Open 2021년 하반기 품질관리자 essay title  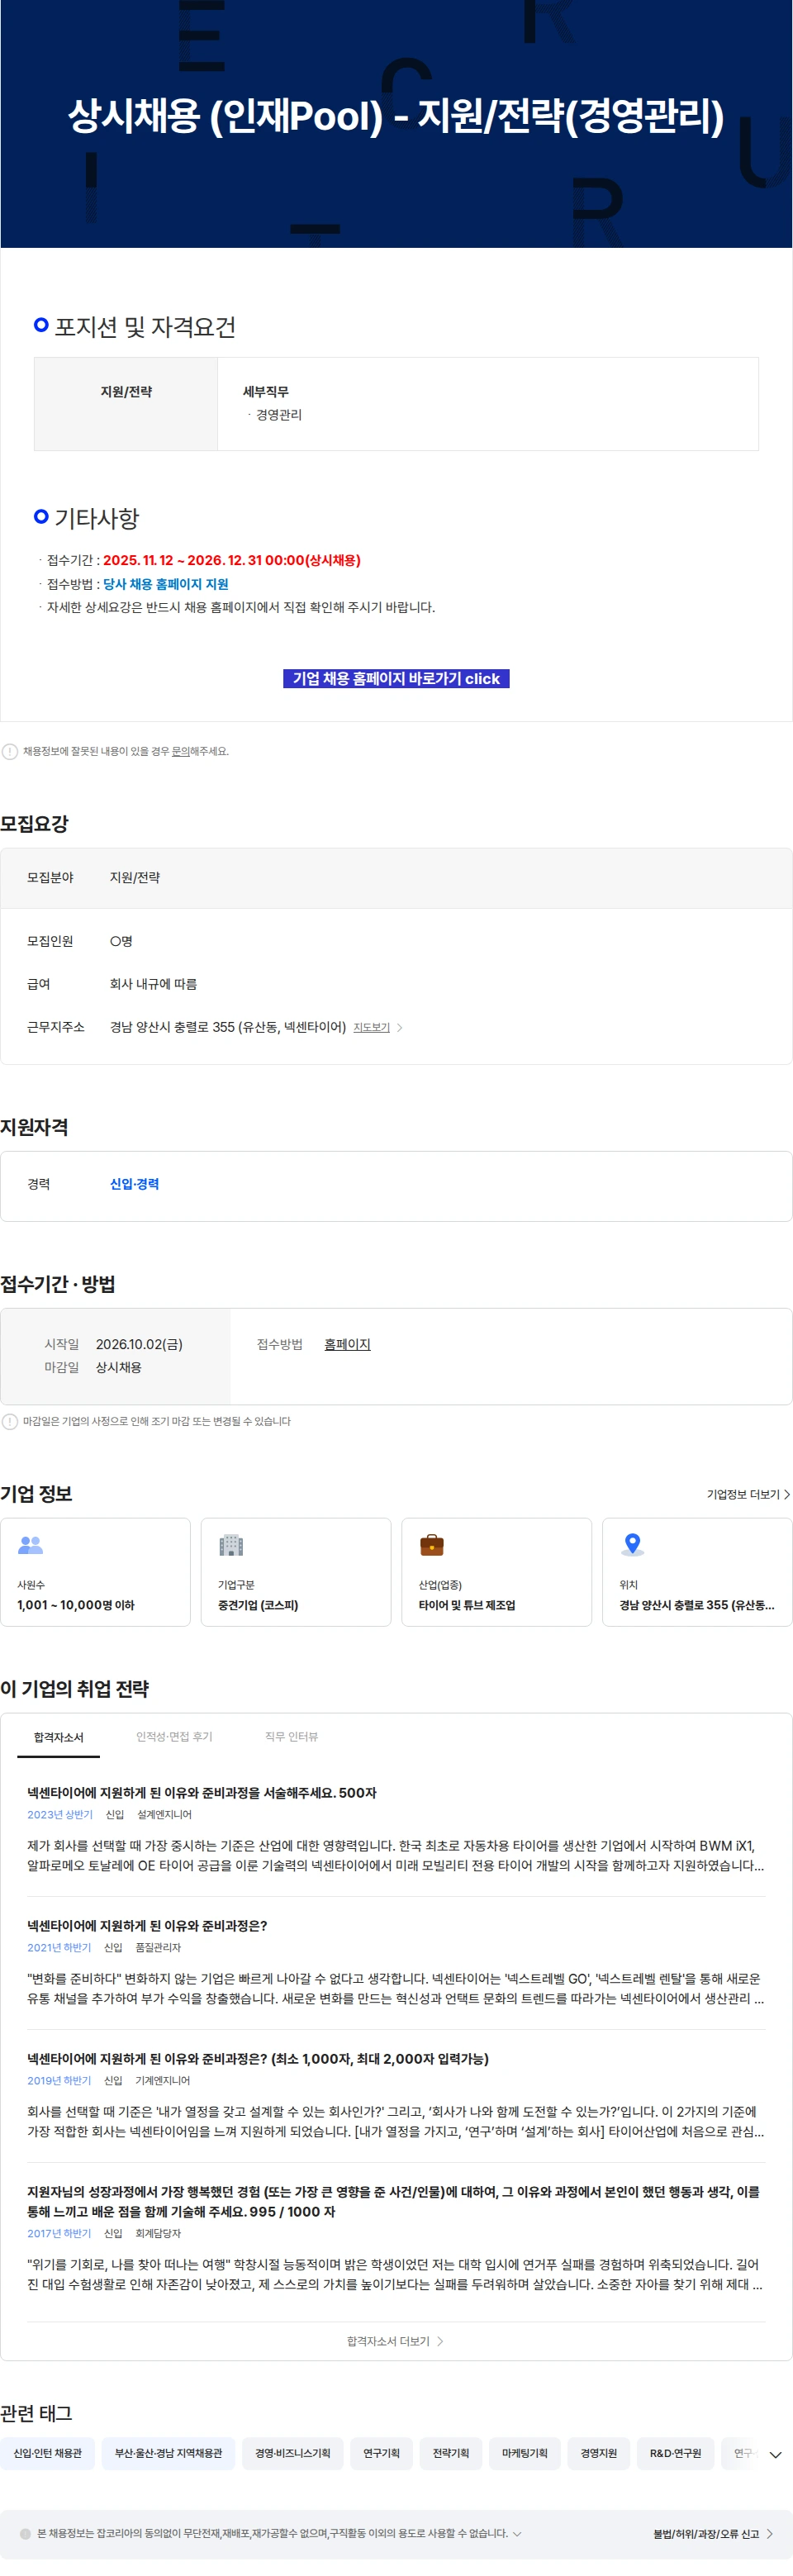[x=147, y=1926]
